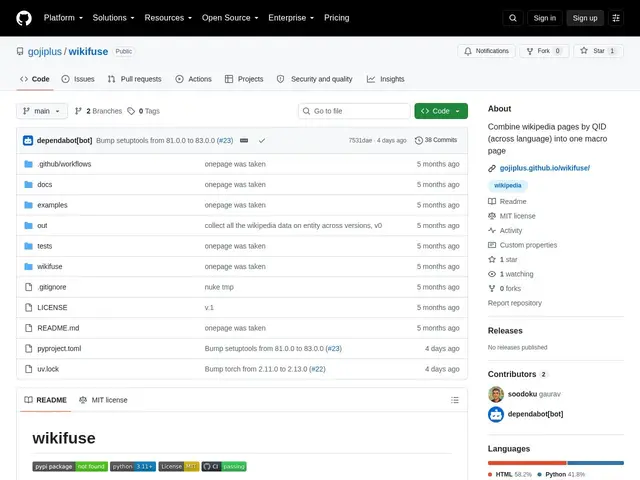Image resolution: width=640 pixels, height=480 pixels.
Task: Click the CI passing badge
Action: tap(224, 467)
